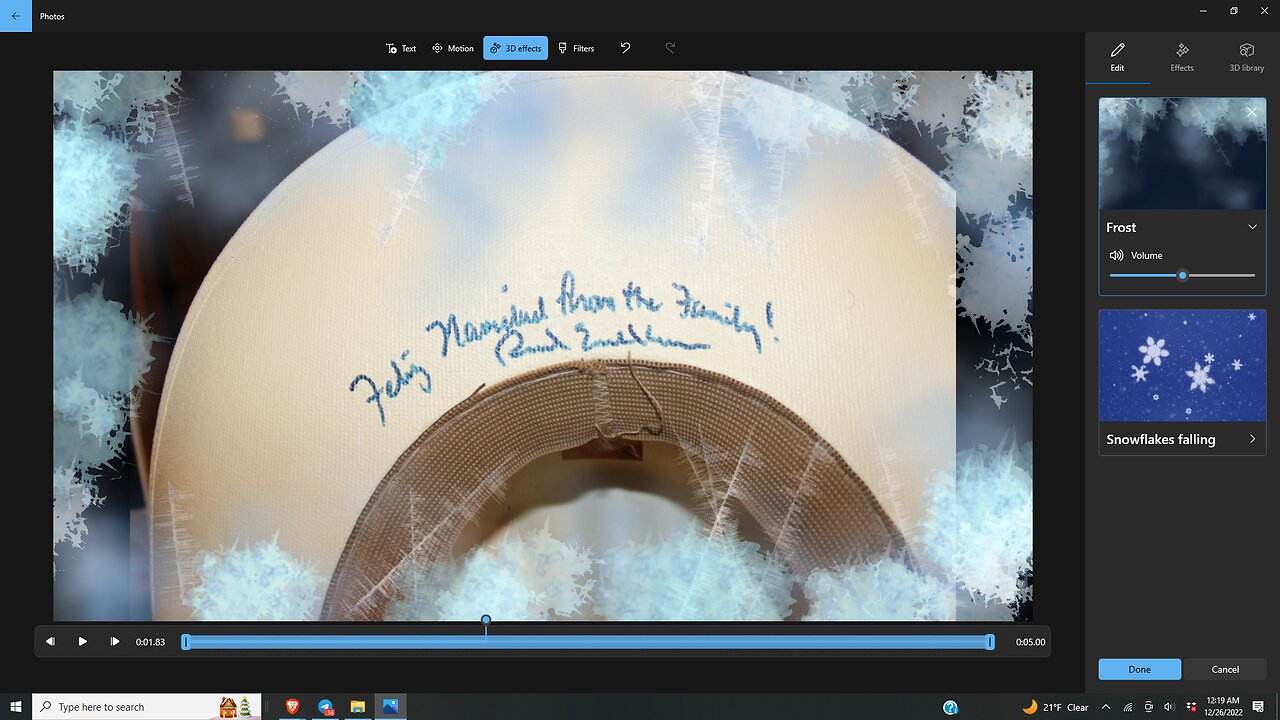Viewport: 1280px width, 720px height.
Task: Click the effect start handle on timeline
Action: pyautogui.click(x=185, y=642)
